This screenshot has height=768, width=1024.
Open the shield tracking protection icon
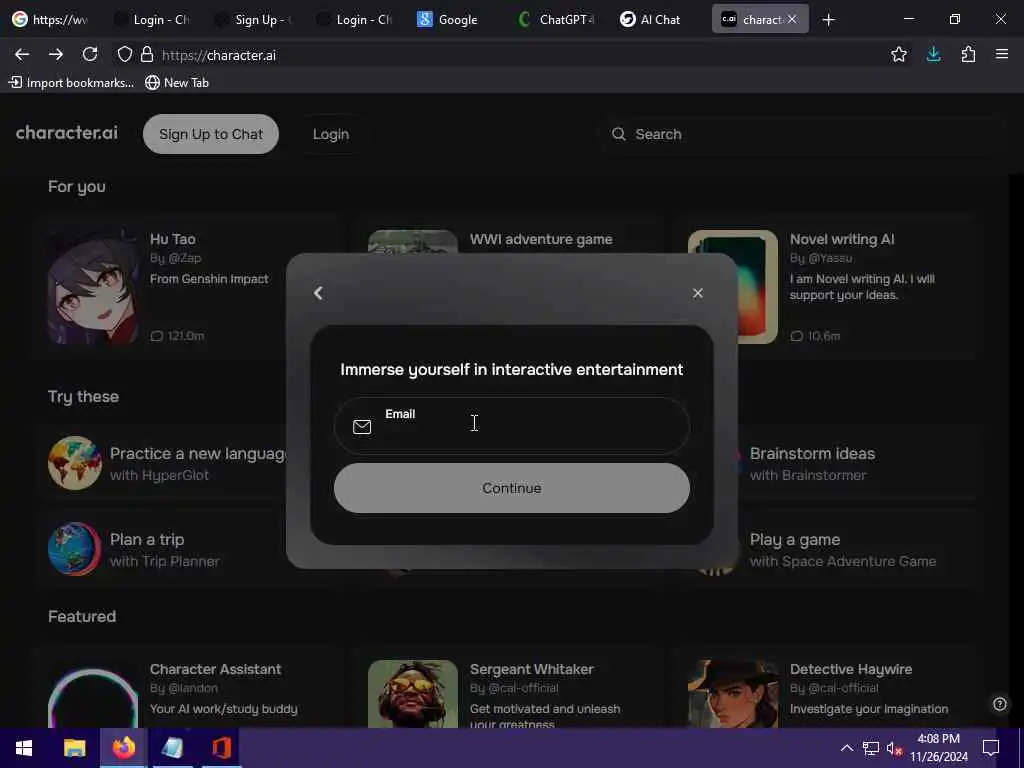(x=125, y=55)
